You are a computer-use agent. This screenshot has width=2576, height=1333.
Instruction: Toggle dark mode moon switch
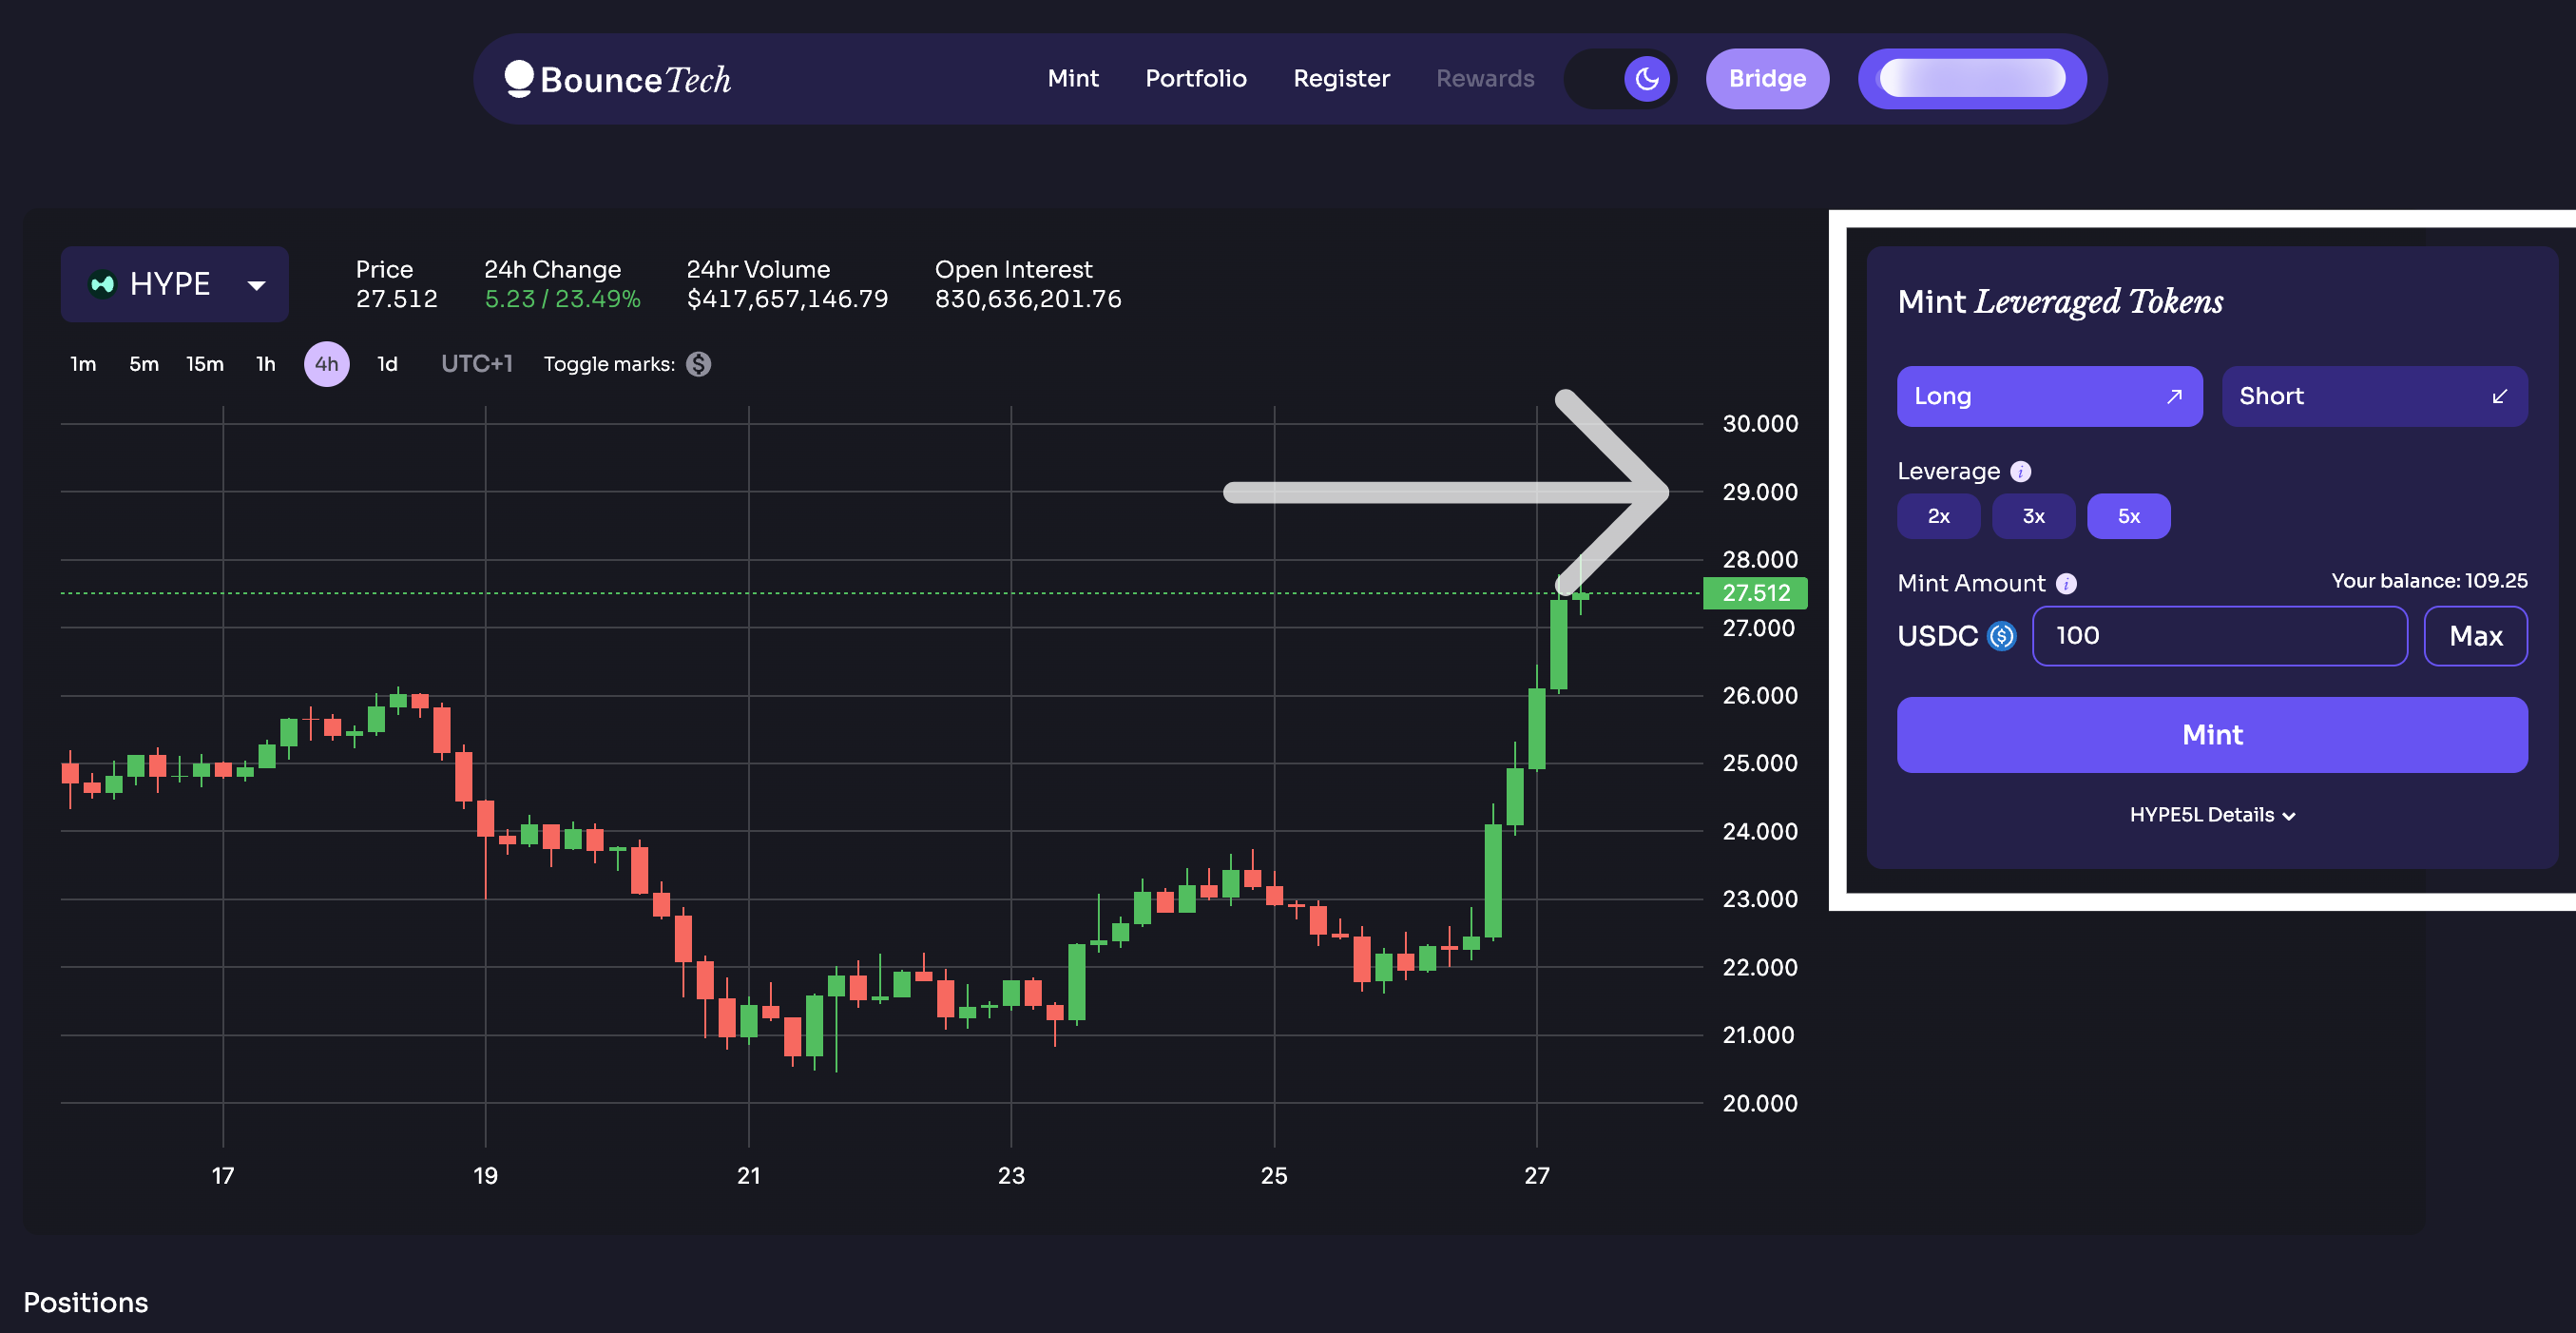point(1646,78)
